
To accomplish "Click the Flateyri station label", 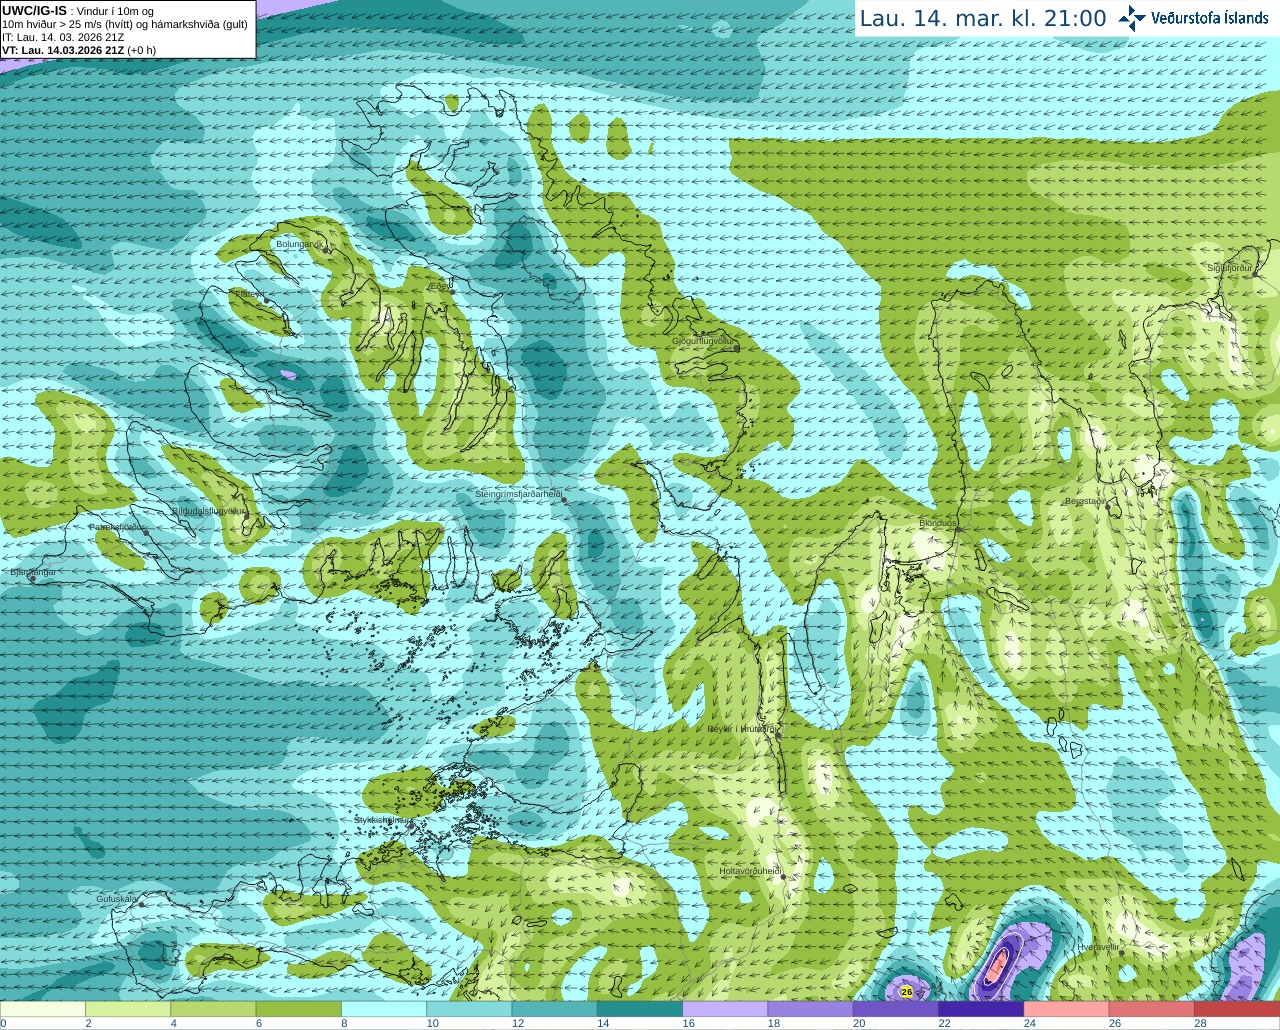I will (x=248, y=294).
